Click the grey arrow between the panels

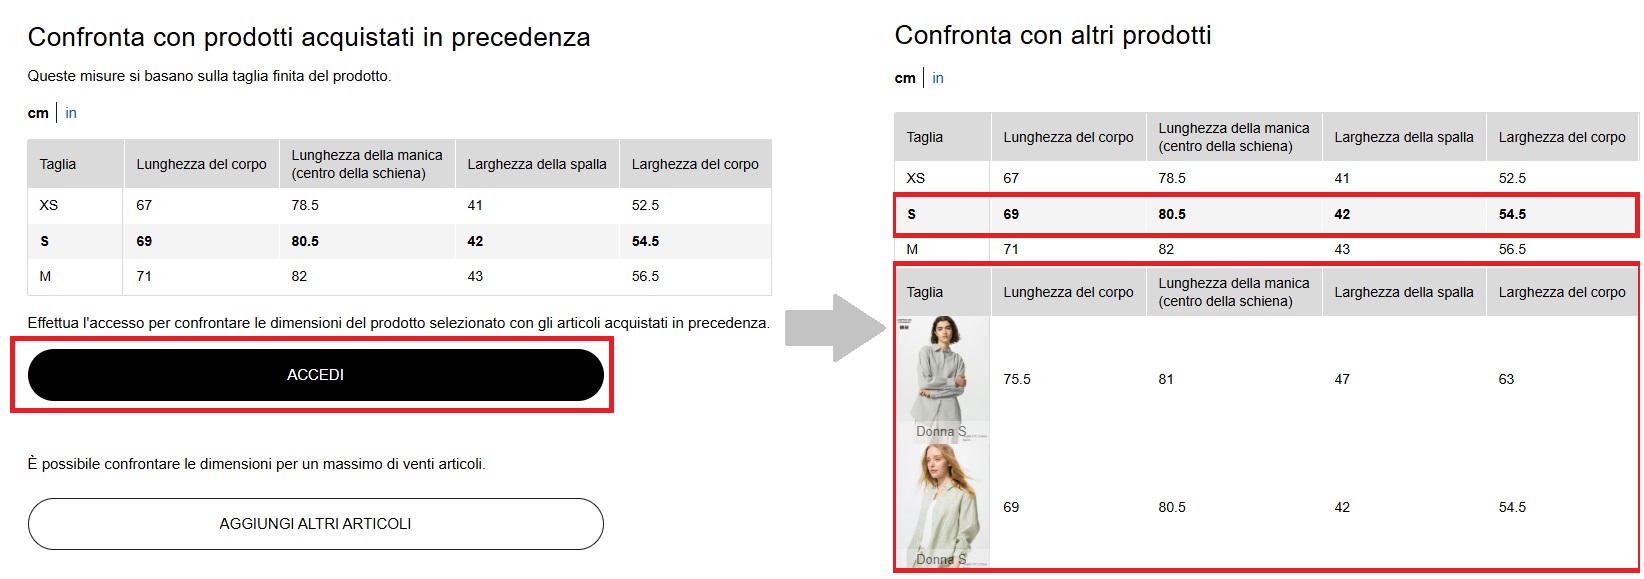tap(834, 327)
